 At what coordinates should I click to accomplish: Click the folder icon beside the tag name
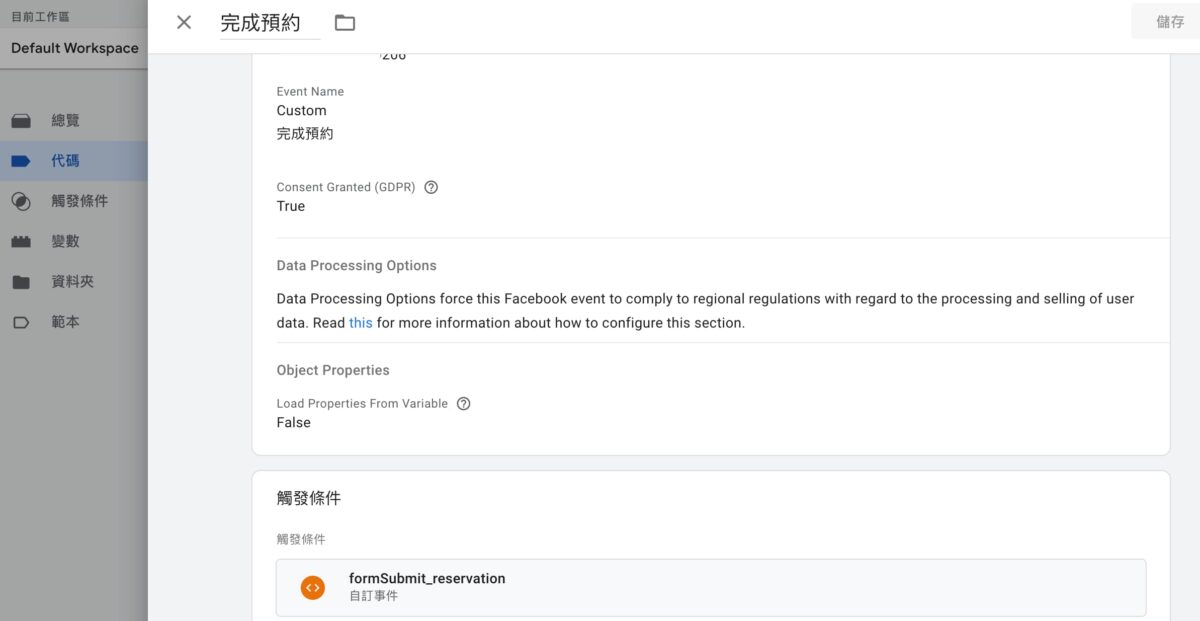345,22
